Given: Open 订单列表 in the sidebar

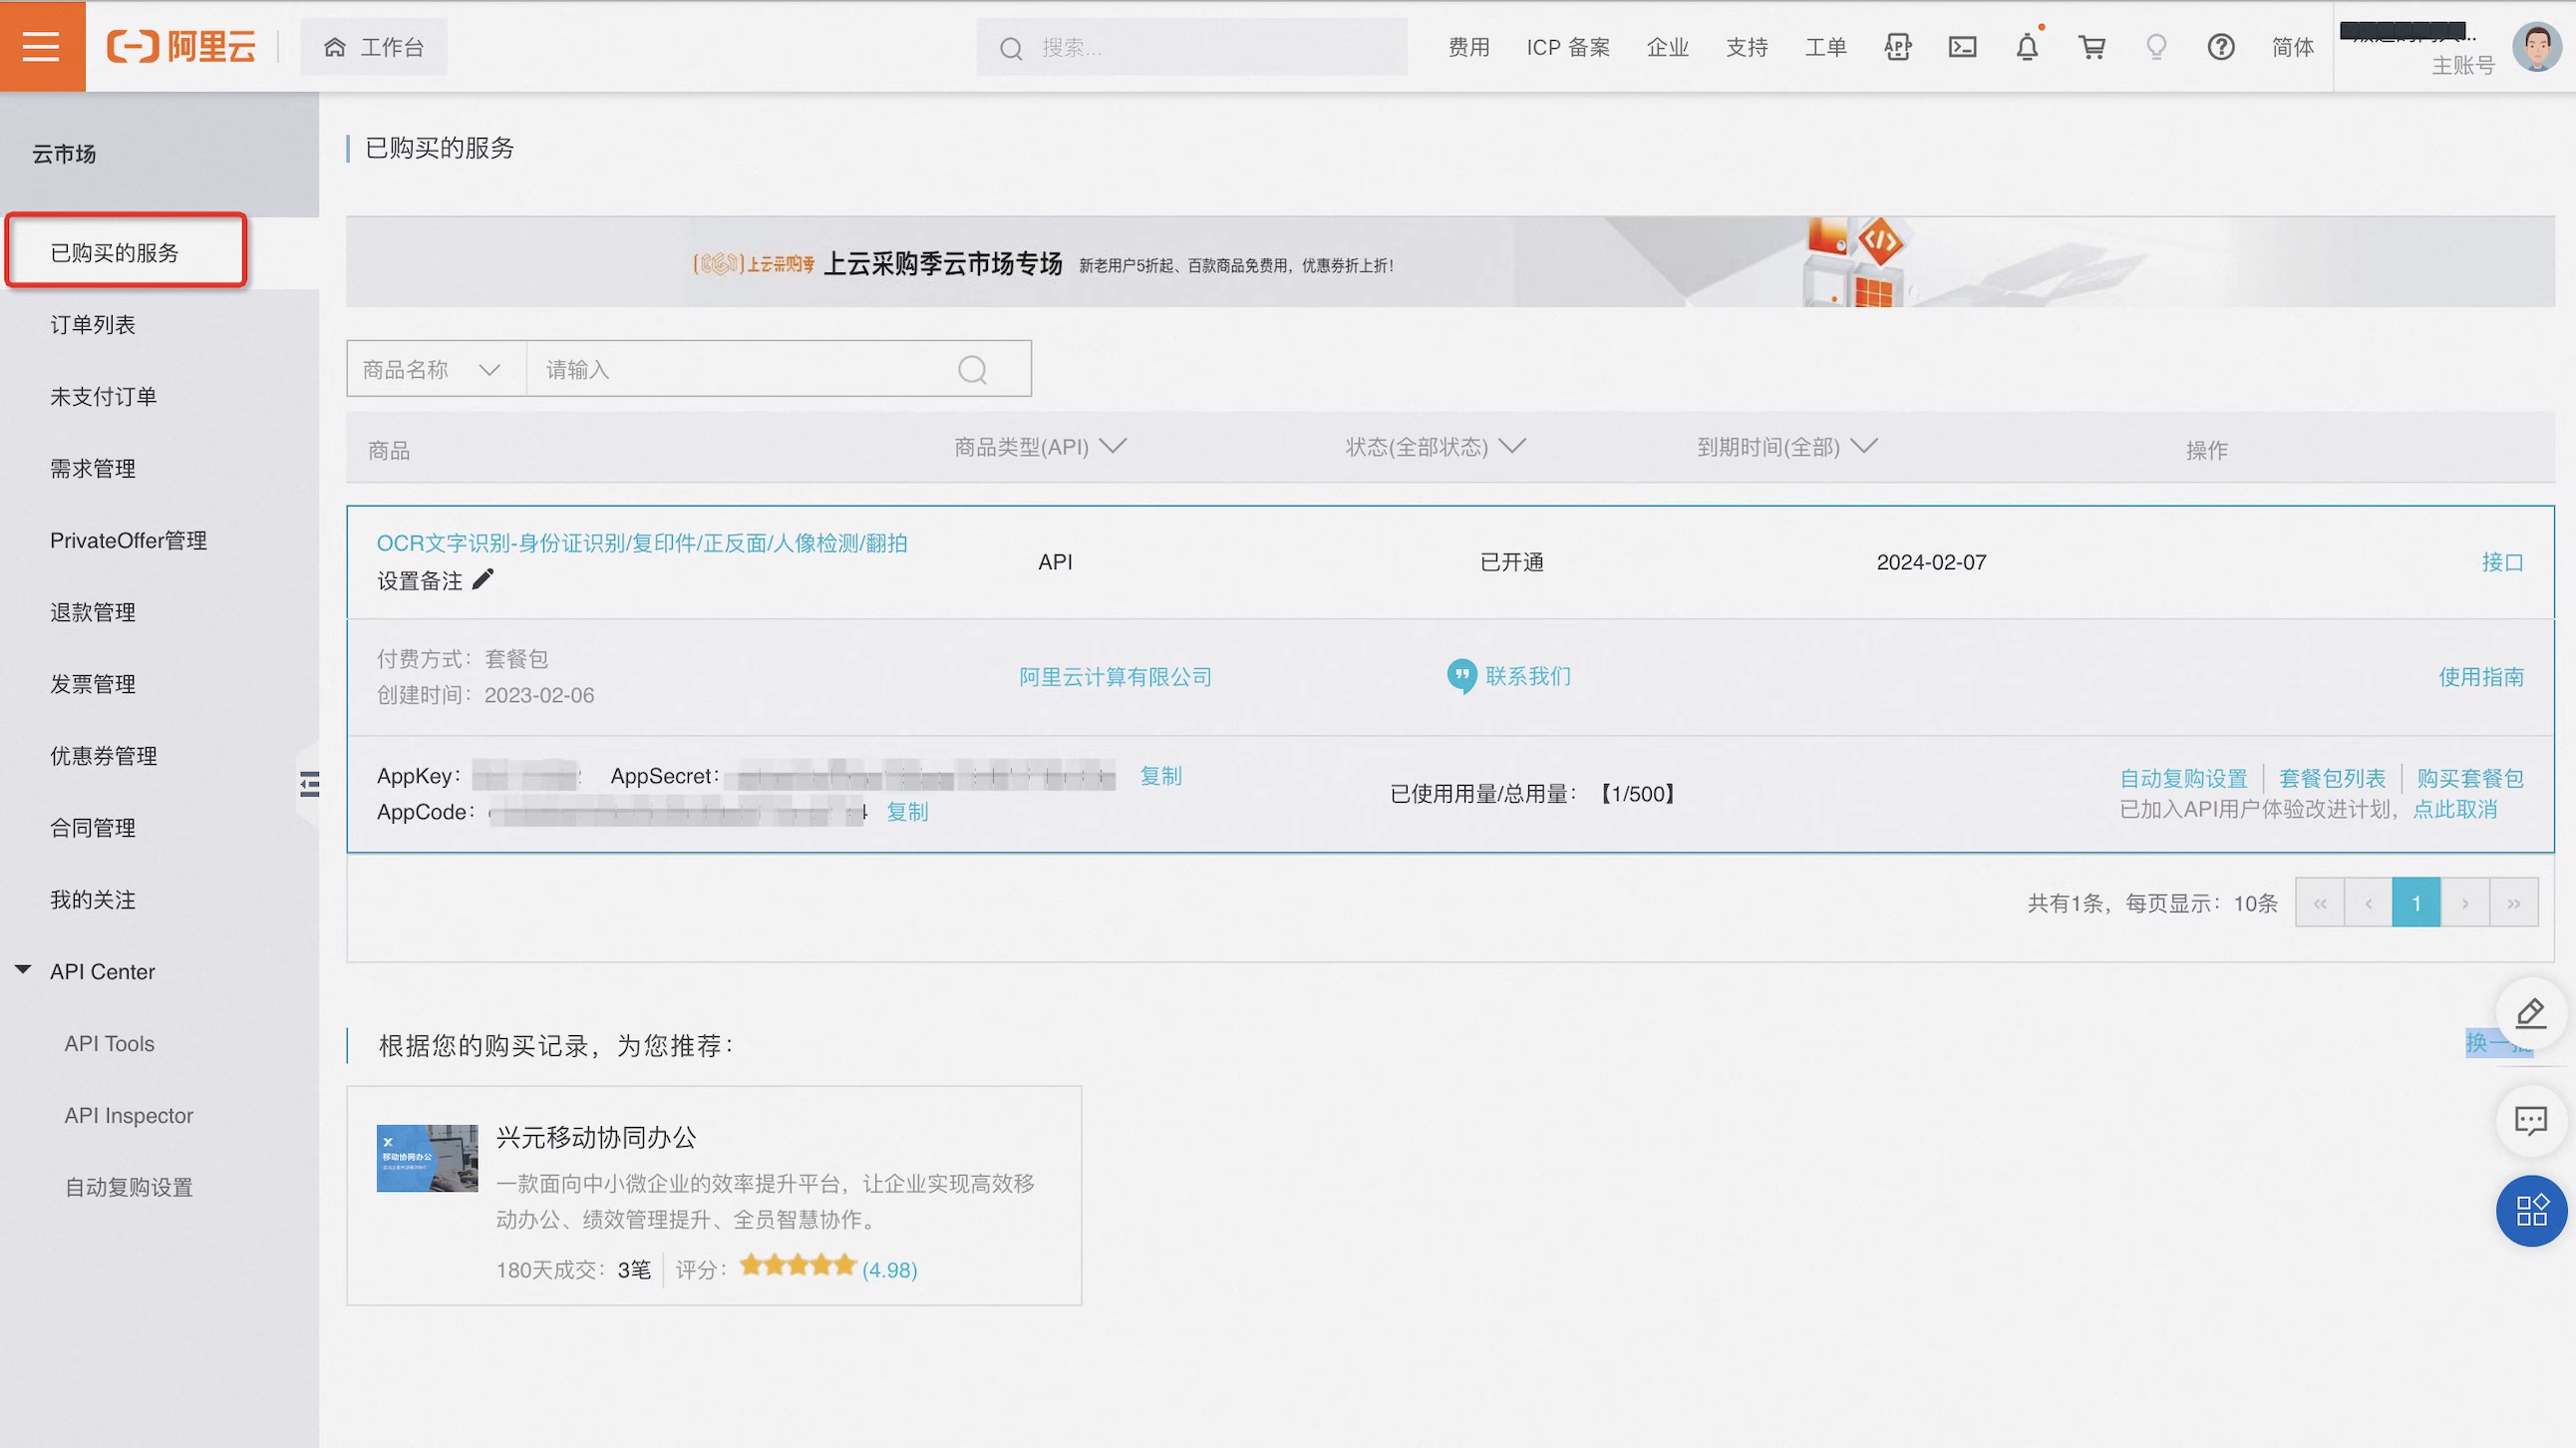Looking at the screenshot, I should (x=93, y=324).
